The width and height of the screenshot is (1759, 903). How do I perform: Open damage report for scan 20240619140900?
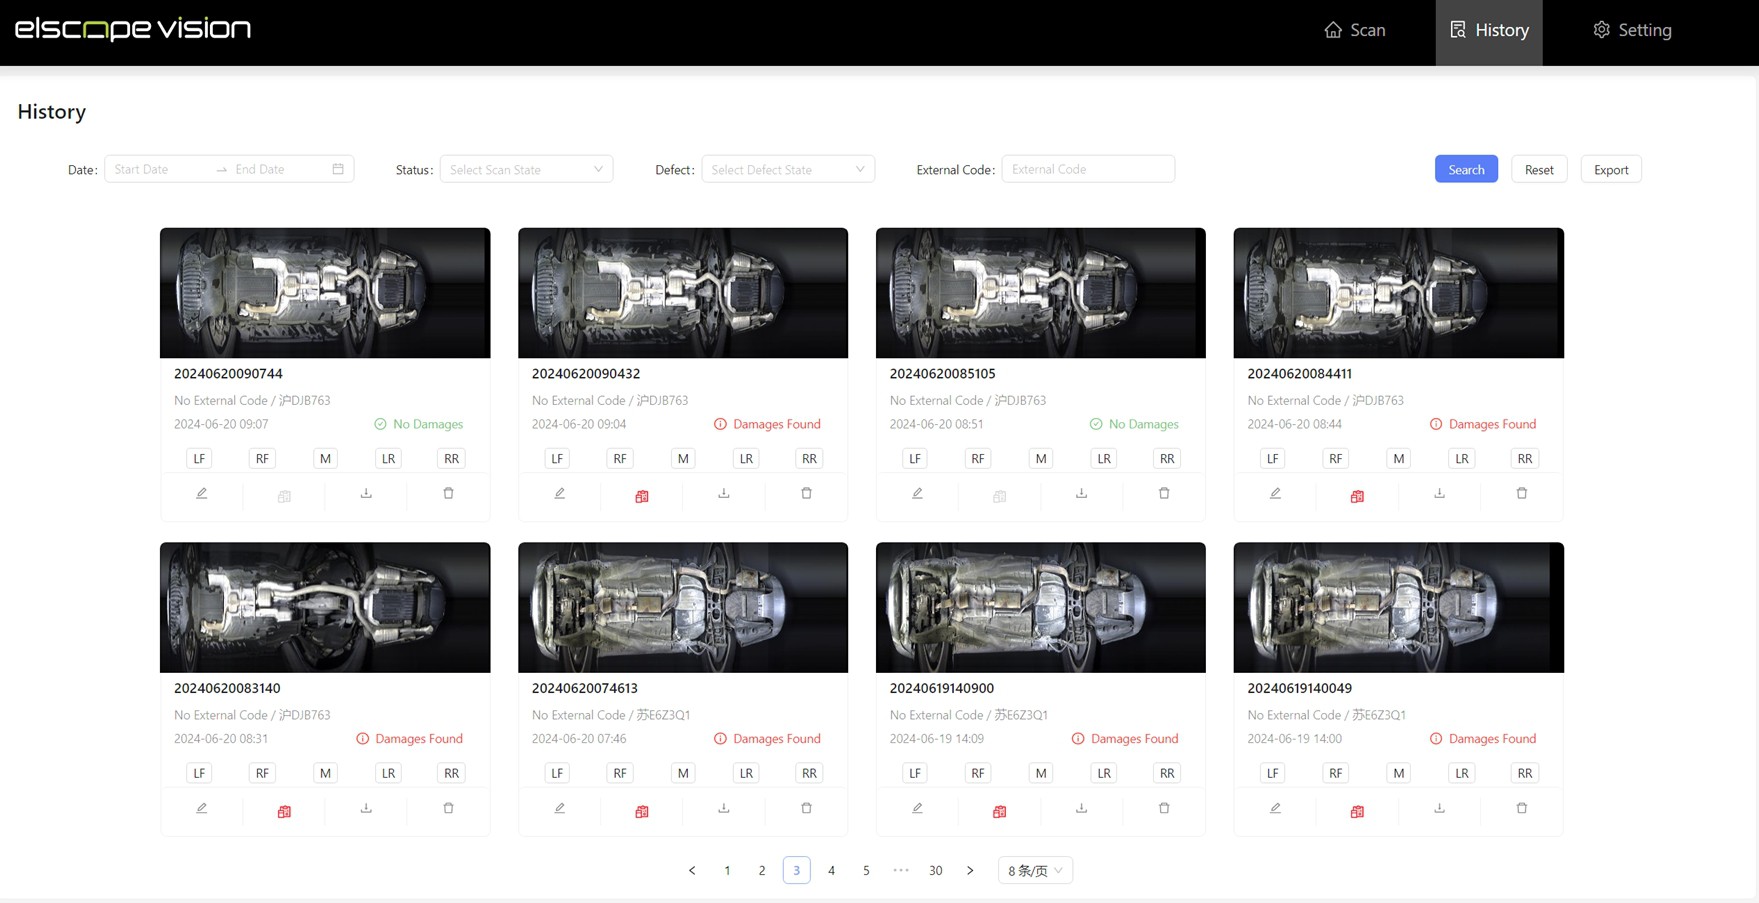coord(999,811)
